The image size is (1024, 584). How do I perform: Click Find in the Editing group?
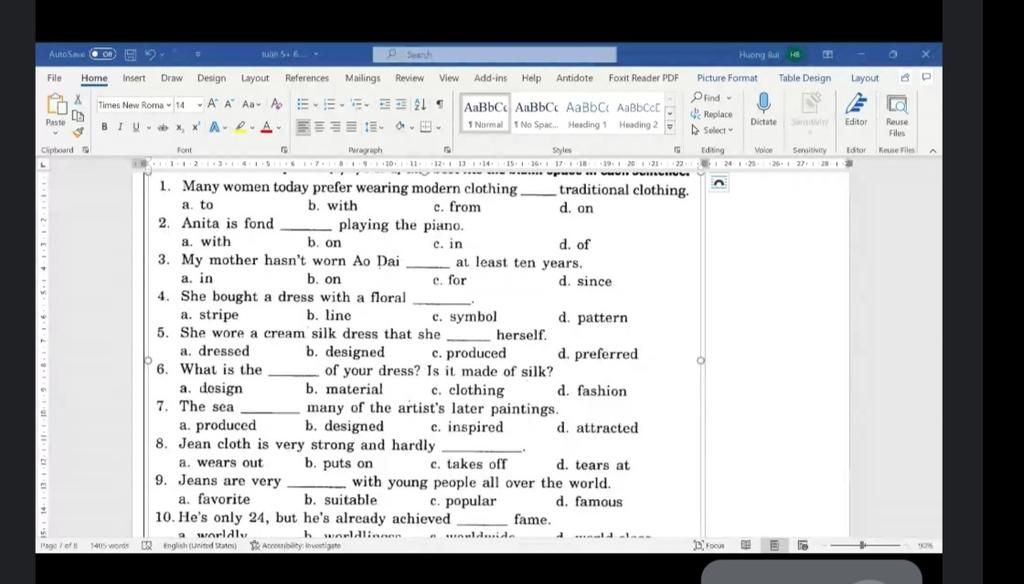coord(711,97)
